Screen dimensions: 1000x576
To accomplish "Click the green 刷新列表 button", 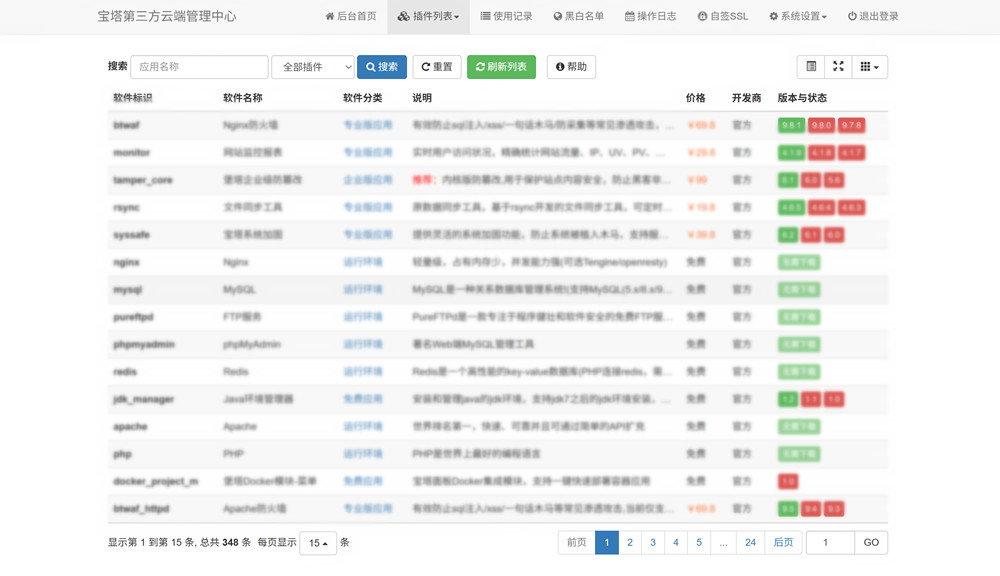I will pos(501,67).
